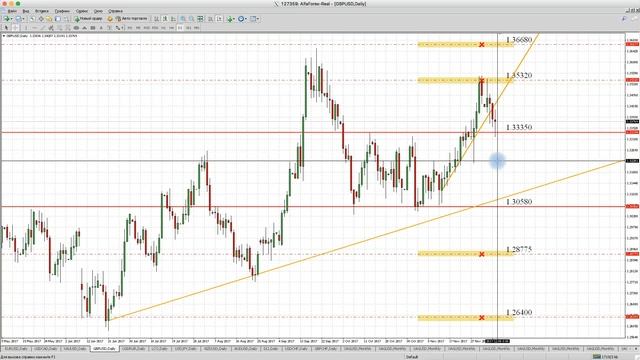Open the Вид menu
This screenshot has height=360, width=640.
click(26, 11)
